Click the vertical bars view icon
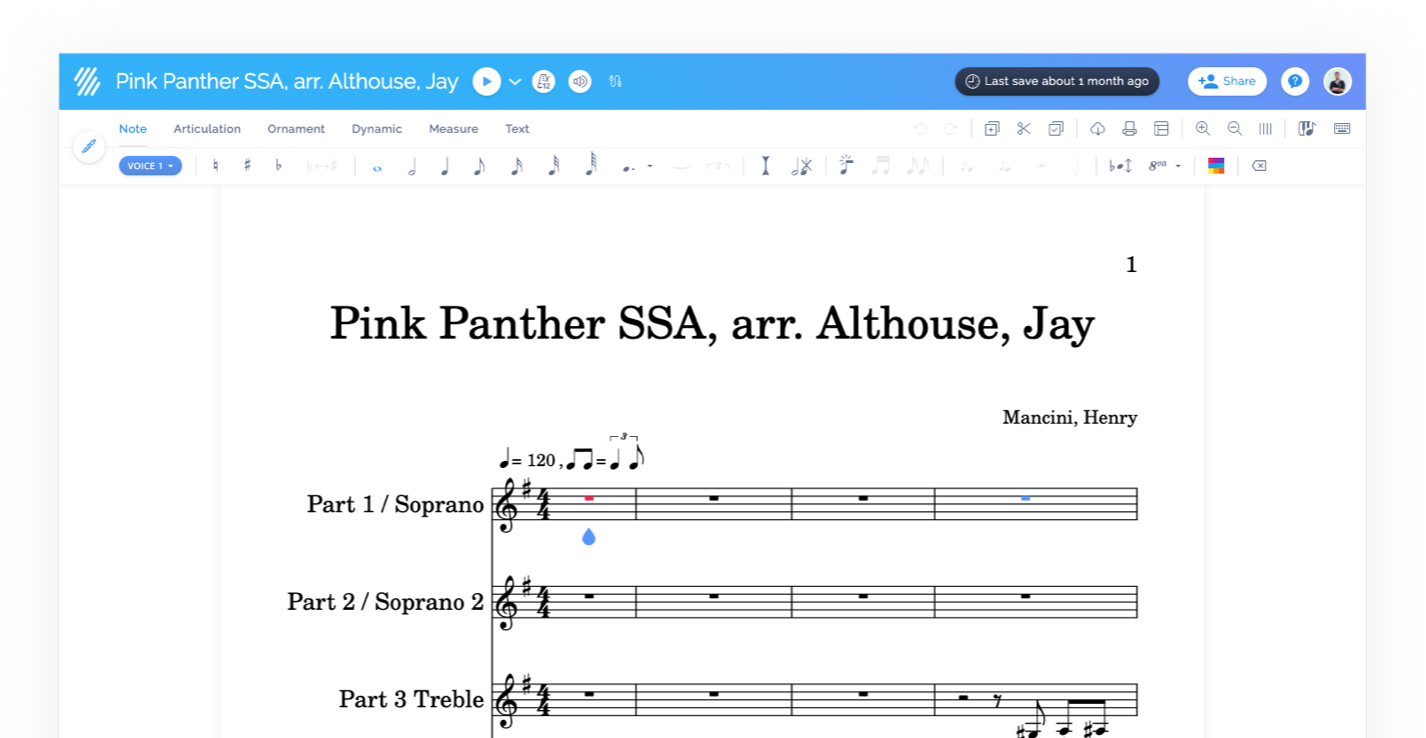 1265,128
